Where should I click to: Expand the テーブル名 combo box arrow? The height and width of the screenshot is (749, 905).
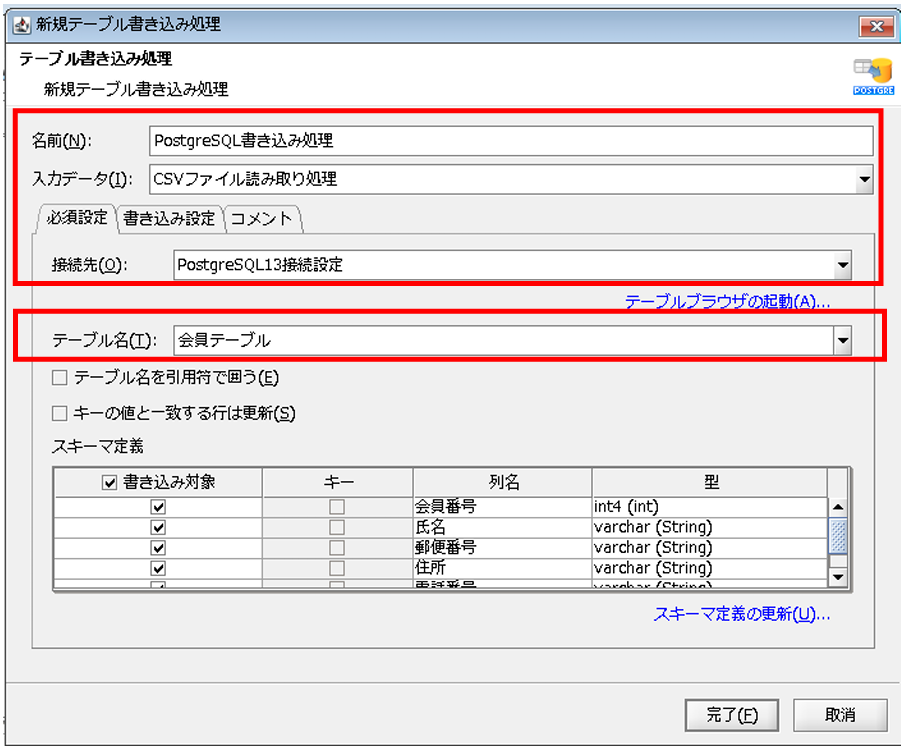[x=842, y=342]
